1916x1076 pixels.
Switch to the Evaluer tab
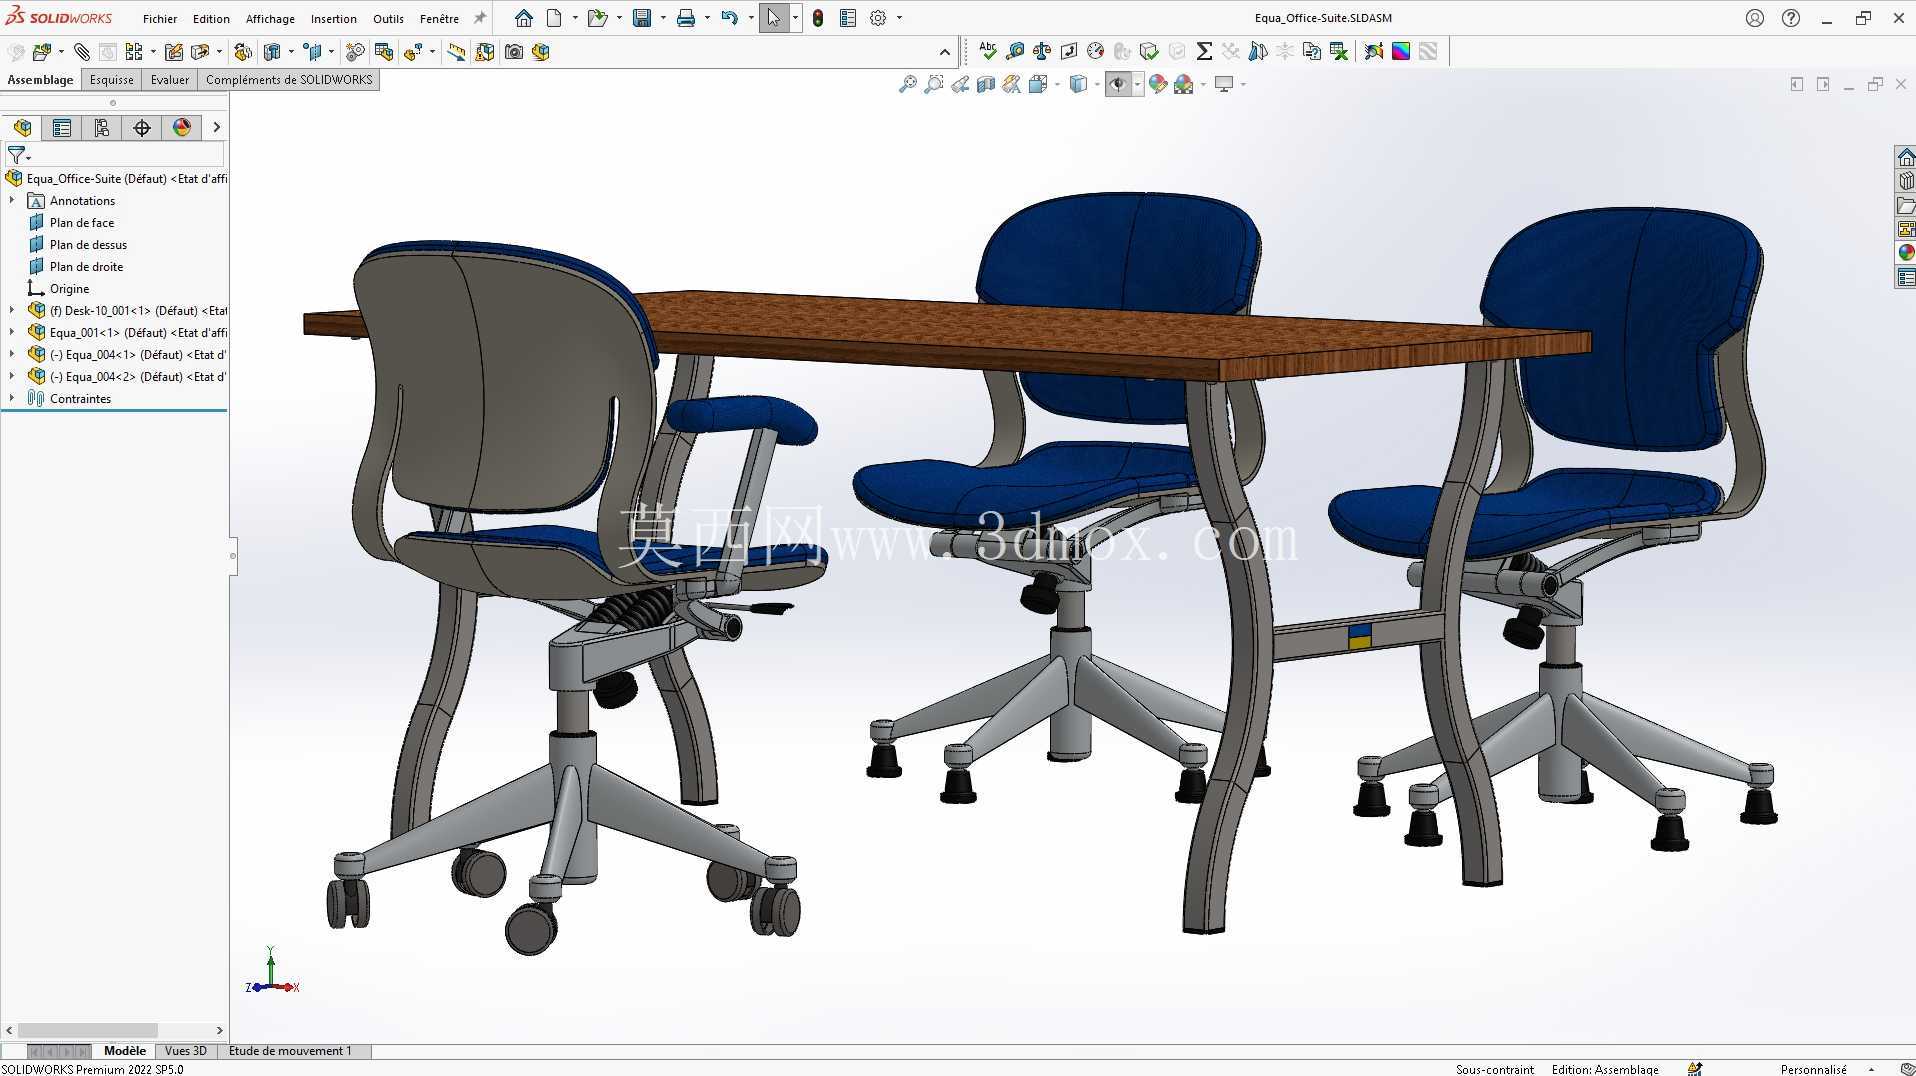coord(170,80)
